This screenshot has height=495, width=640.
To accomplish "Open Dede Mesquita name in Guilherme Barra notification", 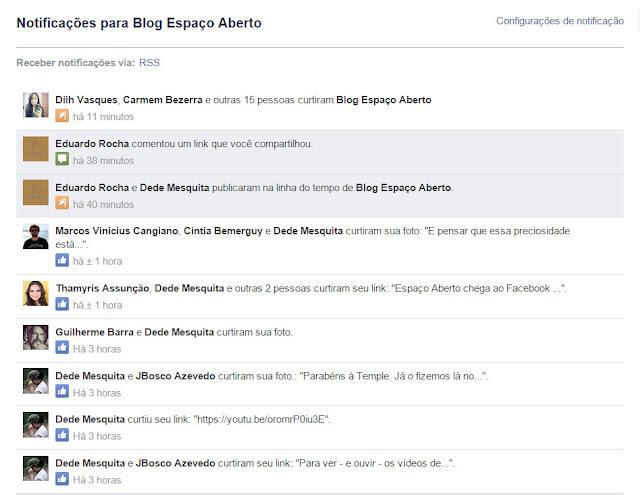I will 179,332.
